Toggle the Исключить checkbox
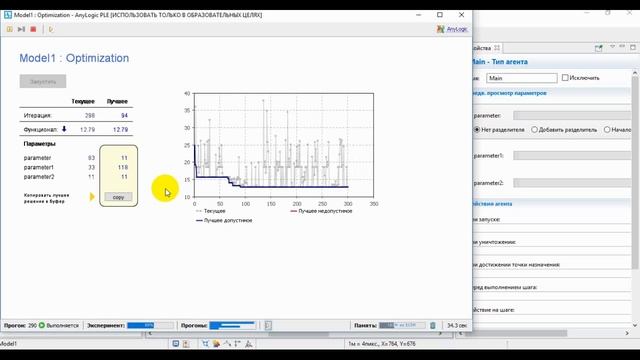Viewport: 640px width, 360px height. pyautogui.click(x=565, y=78)
